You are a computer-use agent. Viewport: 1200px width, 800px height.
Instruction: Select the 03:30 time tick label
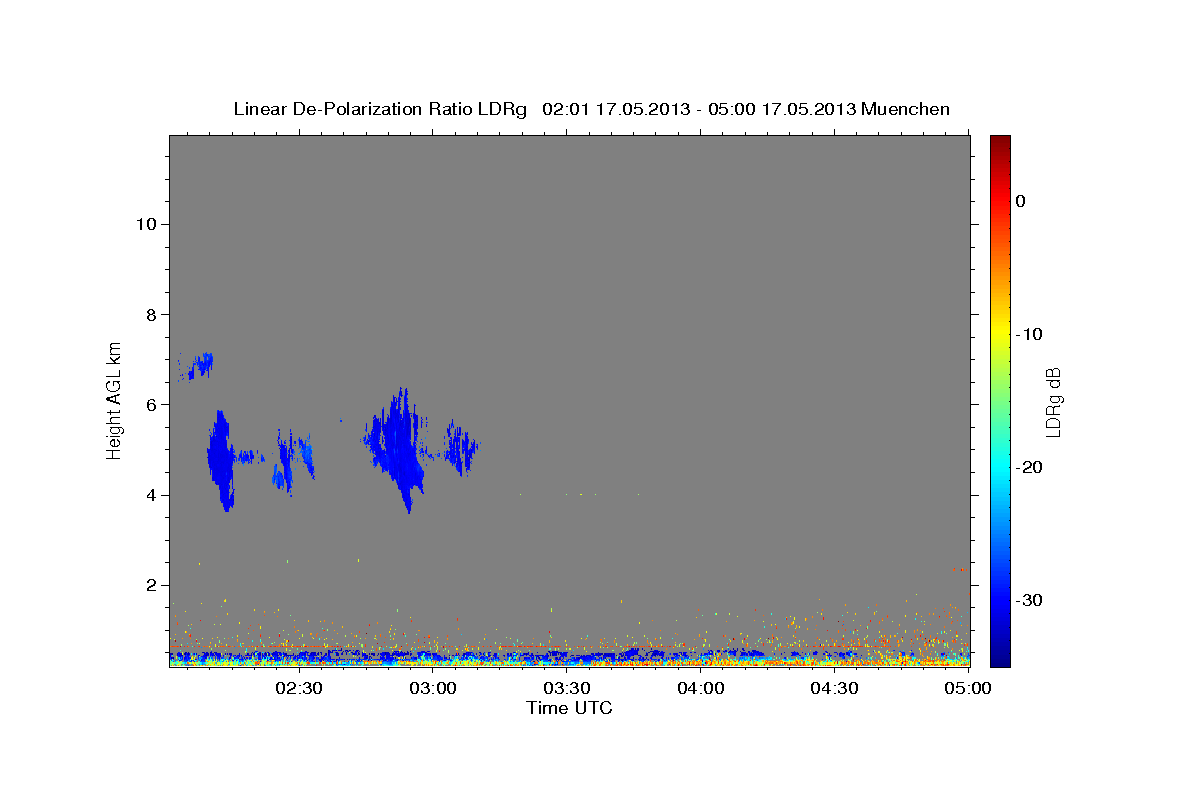click(x=568, y=689)
